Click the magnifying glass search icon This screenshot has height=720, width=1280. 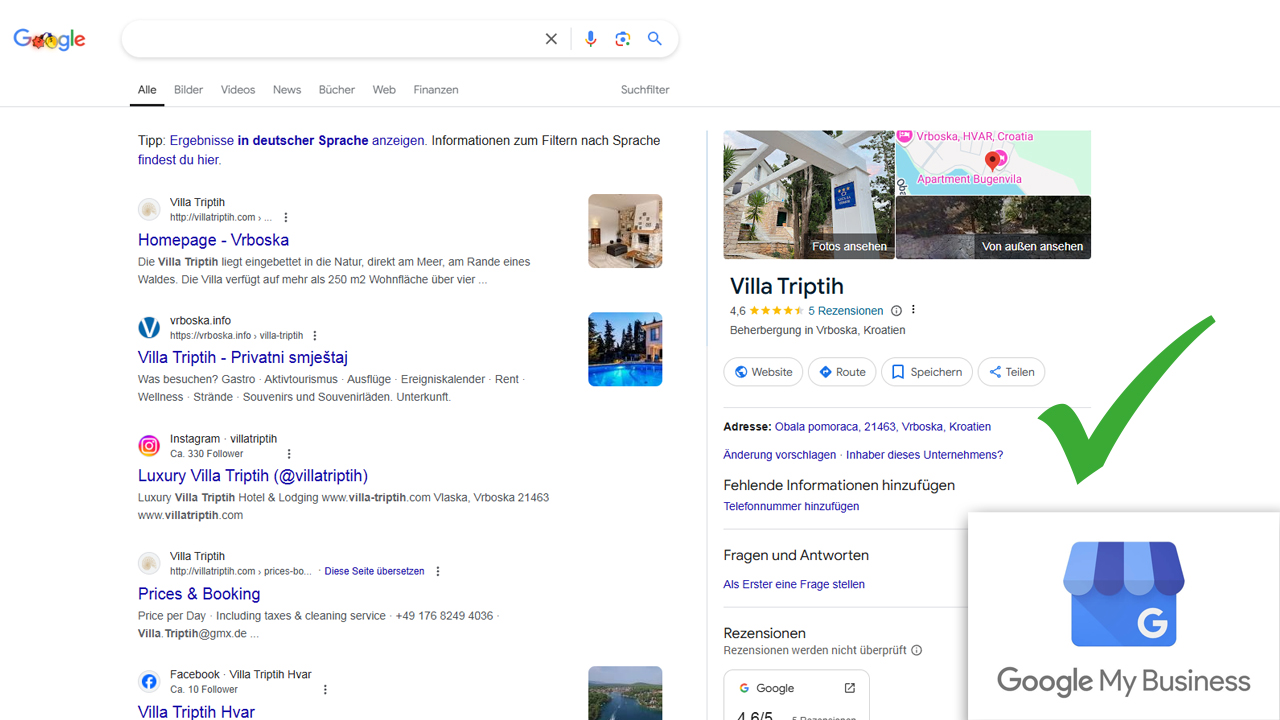point(655,39)
